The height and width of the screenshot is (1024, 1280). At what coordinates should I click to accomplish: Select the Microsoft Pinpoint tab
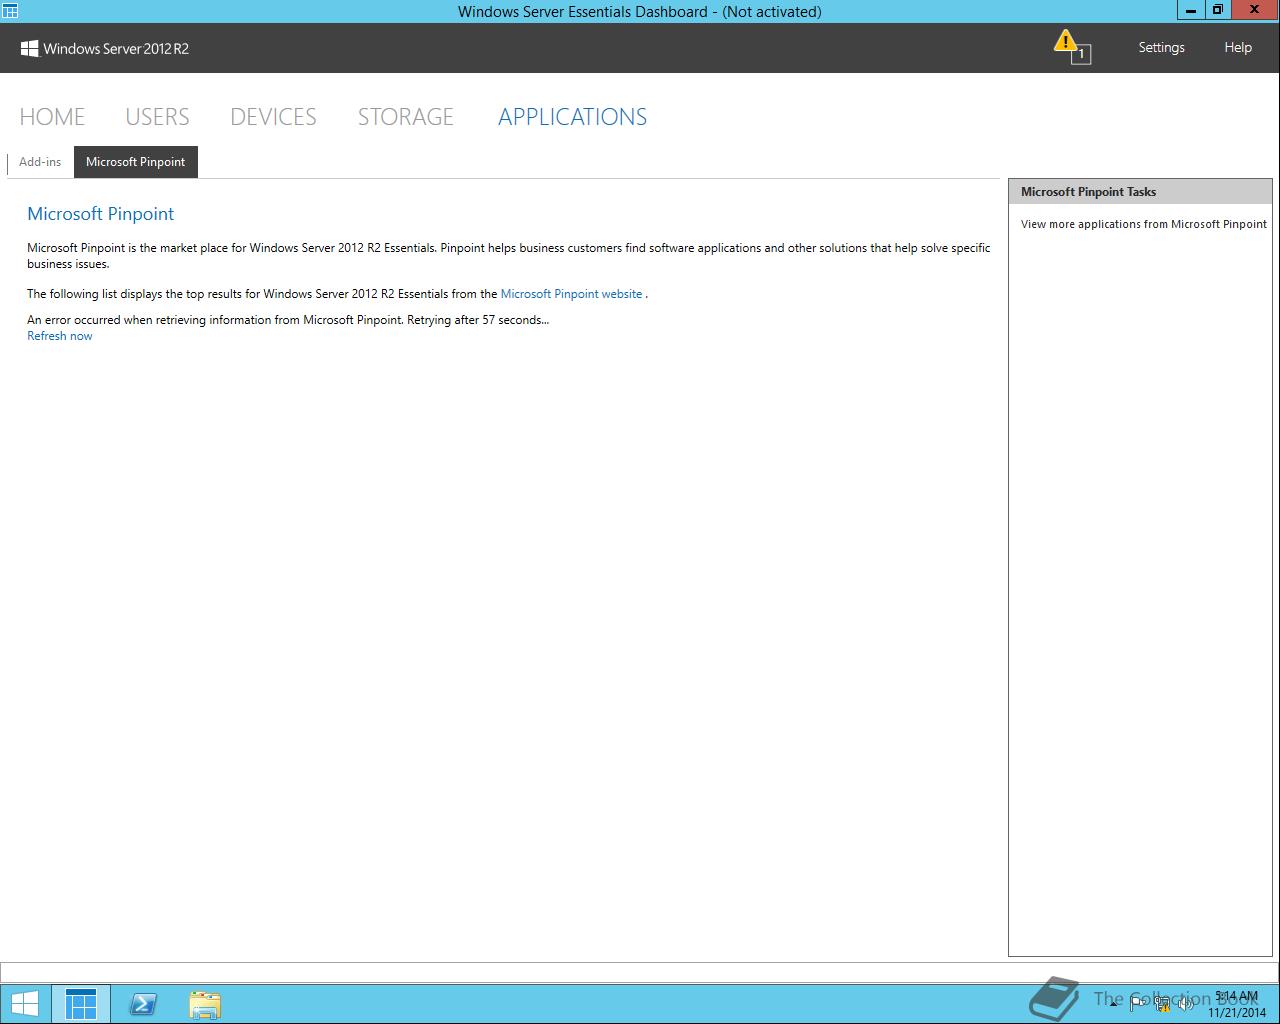pos(136,162)
